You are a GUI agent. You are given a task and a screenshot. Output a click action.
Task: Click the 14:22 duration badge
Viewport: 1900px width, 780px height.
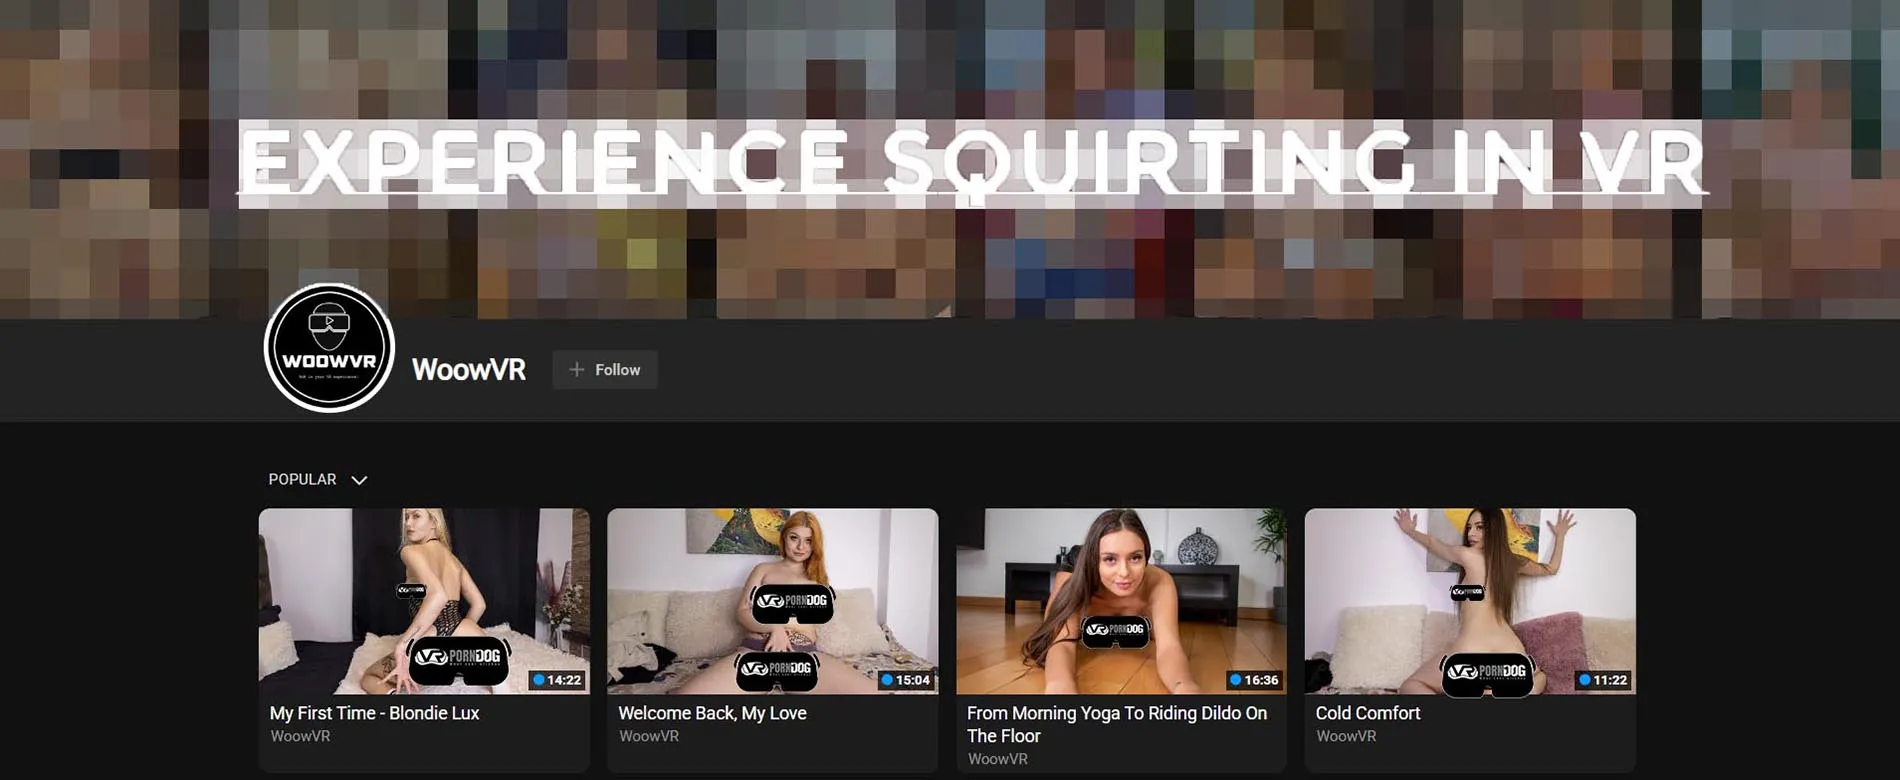(x=557, y=680)
